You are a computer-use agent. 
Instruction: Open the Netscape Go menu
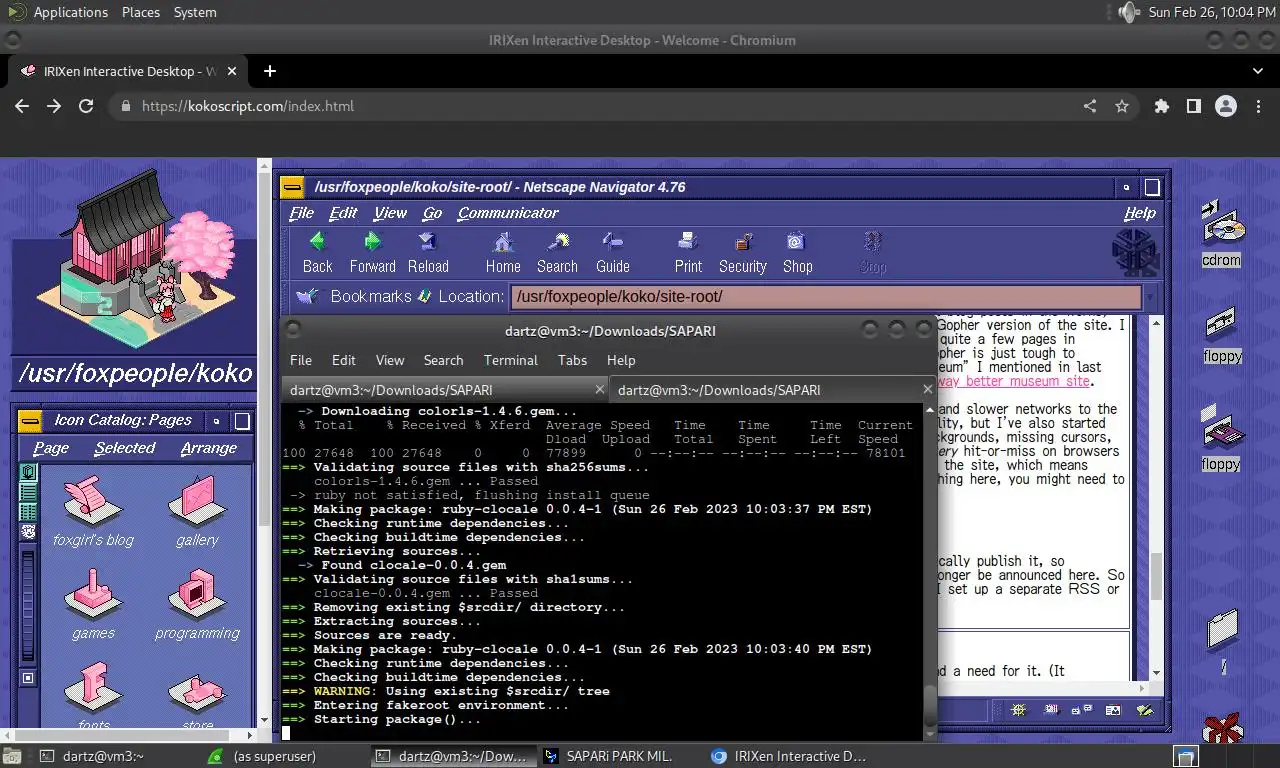432,213
